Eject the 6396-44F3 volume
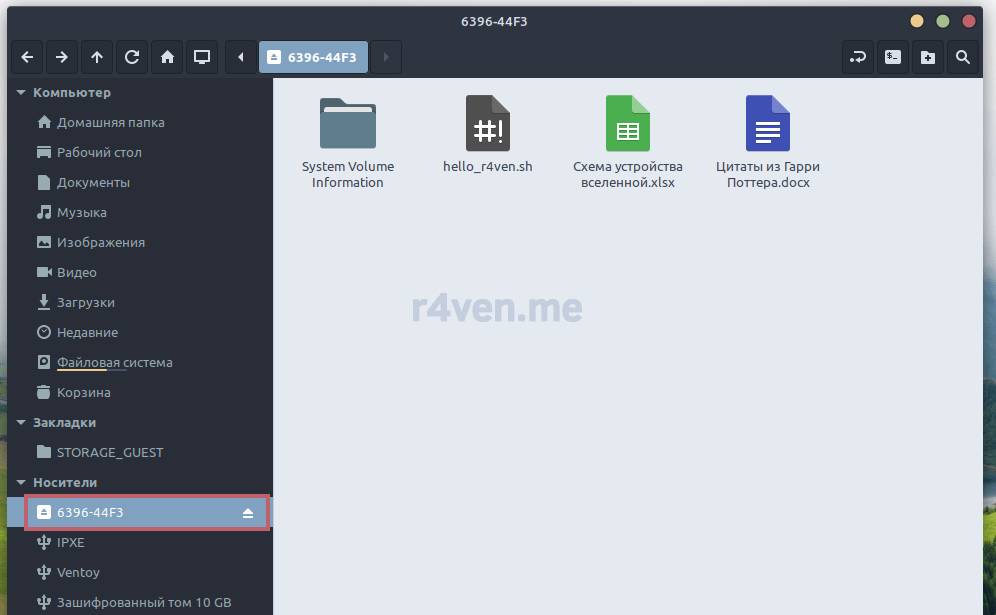The image size is (996, 615). (248, 513)
